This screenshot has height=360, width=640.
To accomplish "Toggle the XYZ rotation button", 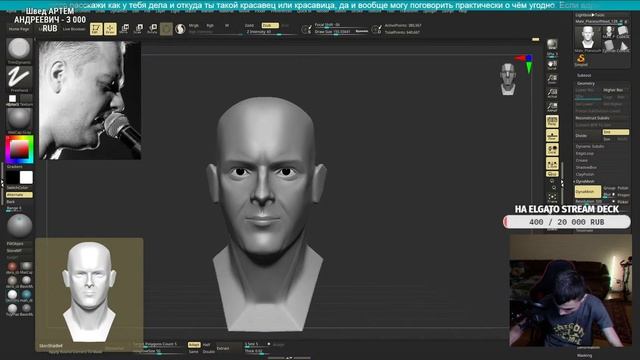I will pos(552,174).
